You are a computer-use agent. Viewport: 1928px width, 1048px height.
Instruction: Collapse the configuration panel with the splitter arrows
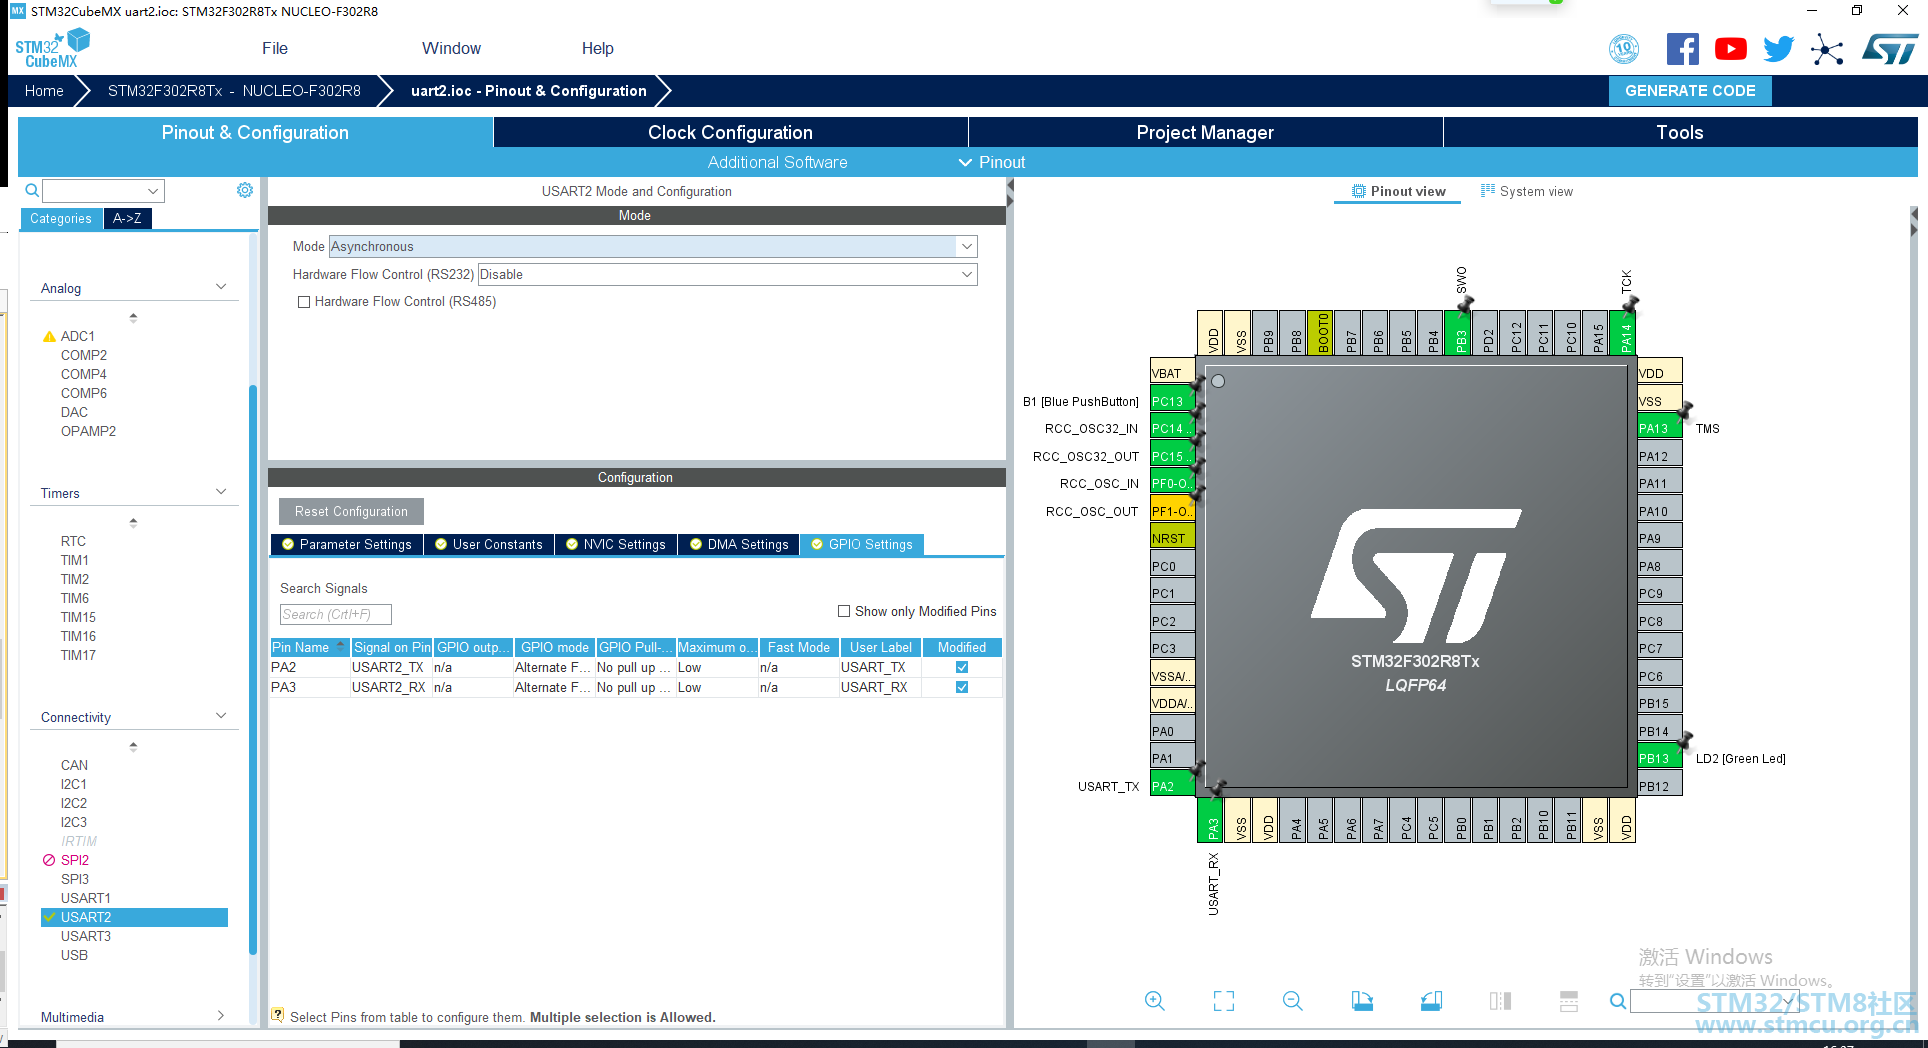point(1010,193)
